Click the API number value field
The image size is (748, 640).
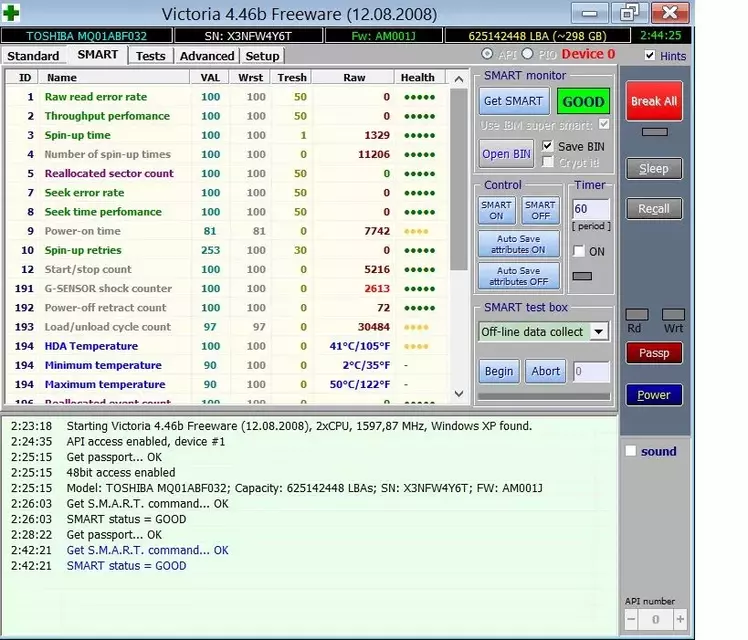pos(655,619)
